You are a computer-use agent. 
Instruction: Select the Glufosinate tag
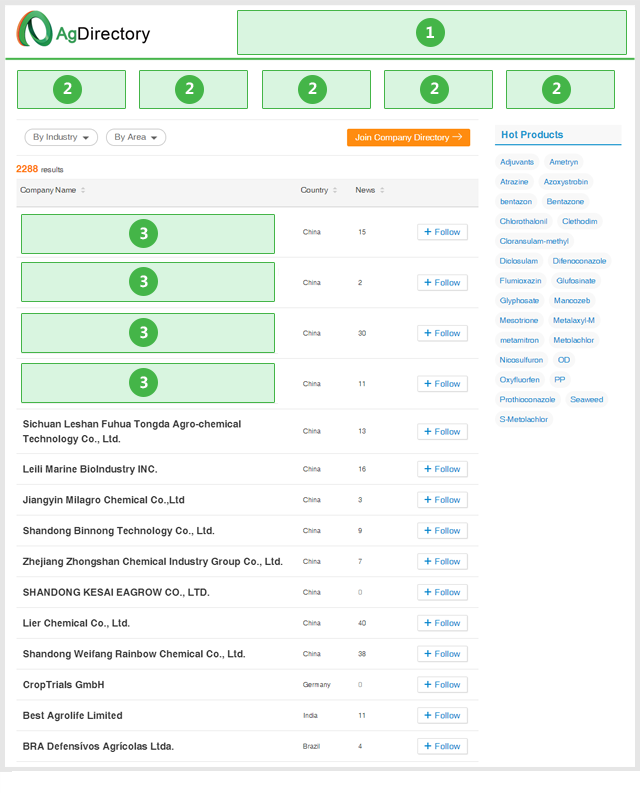[x=576, y=281]
